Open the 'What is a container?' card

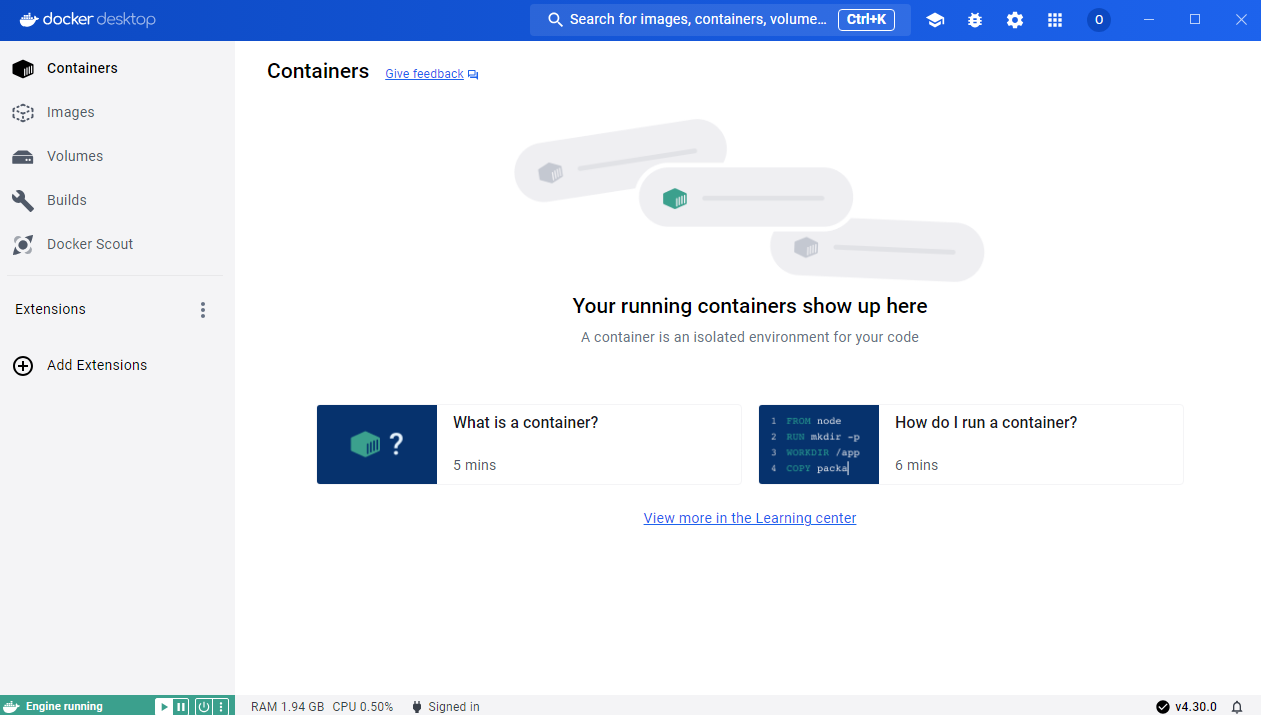529,444
